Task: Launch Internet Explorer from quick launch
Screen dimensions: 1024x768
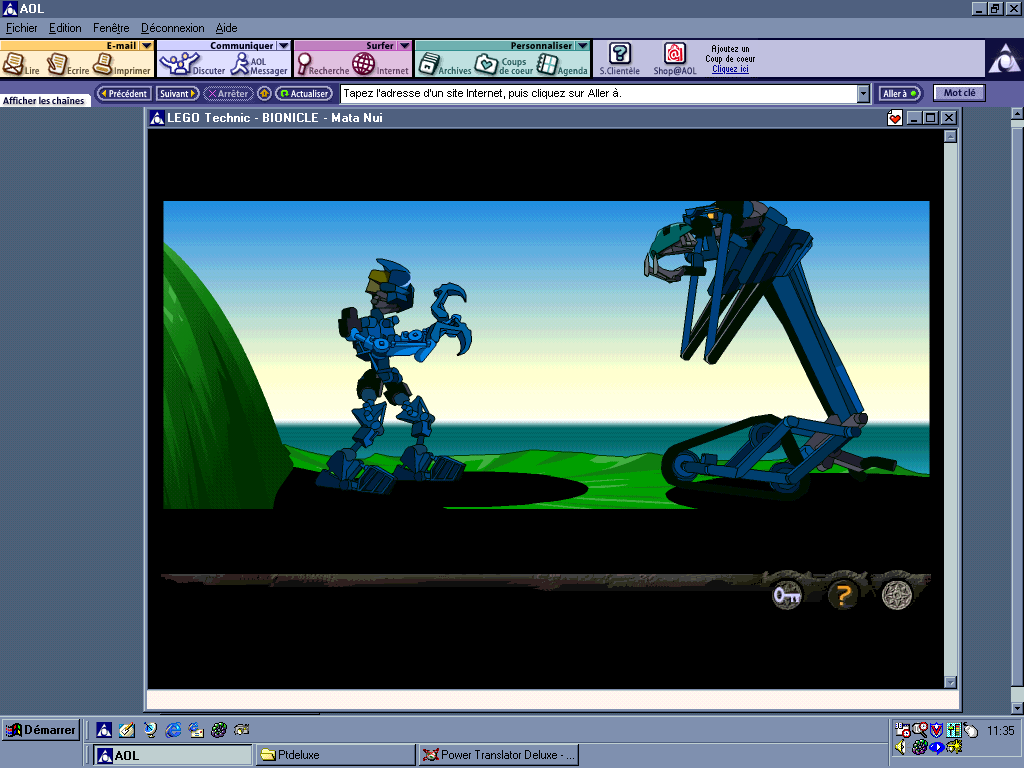Action: (x=173, y=730)
